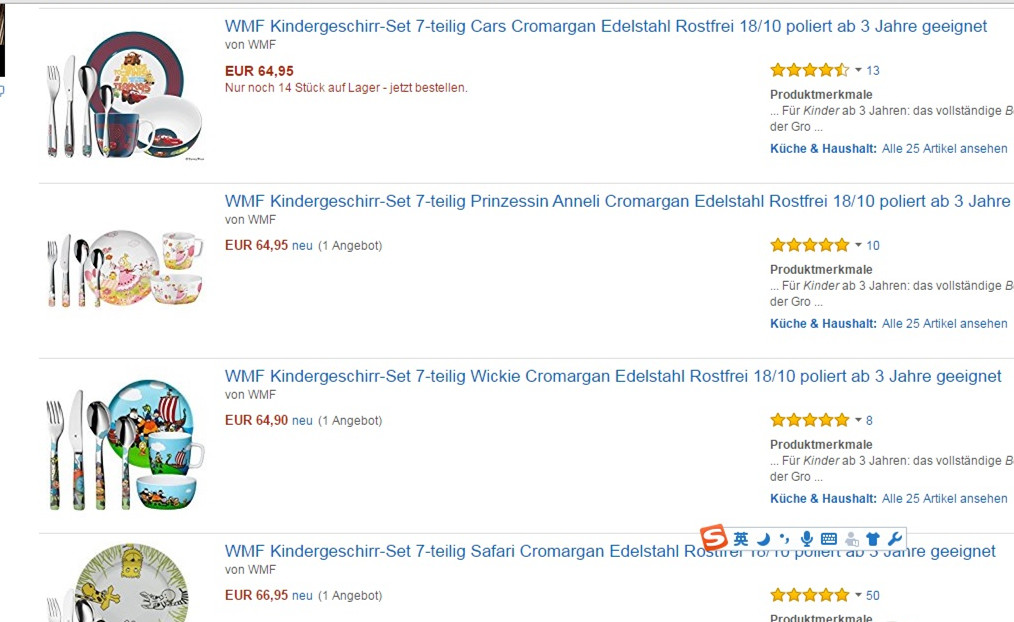Open Küche & Haushalt link under Wickie set
This screenshot has width=1014, height=622.
point(823,499)
